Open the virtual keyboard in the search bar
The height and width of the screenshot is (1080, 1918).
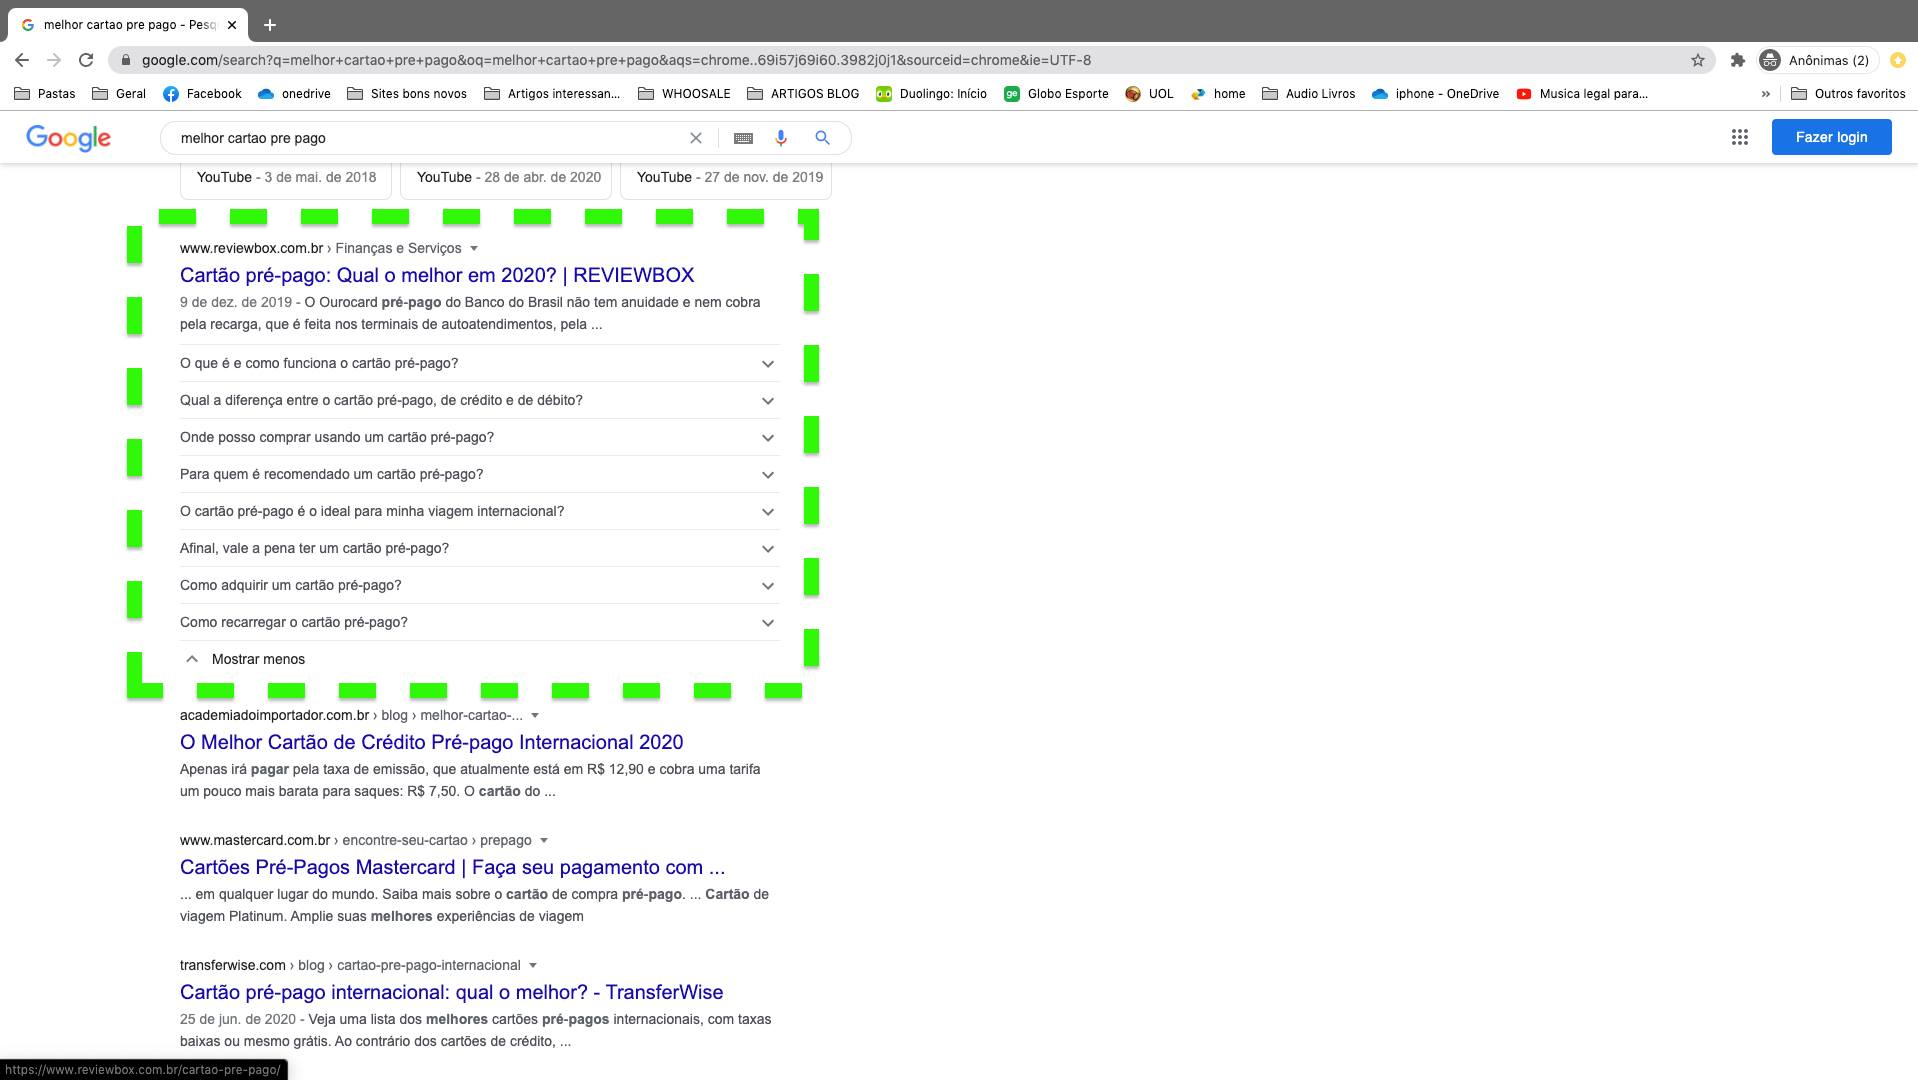tap(743, 137)
